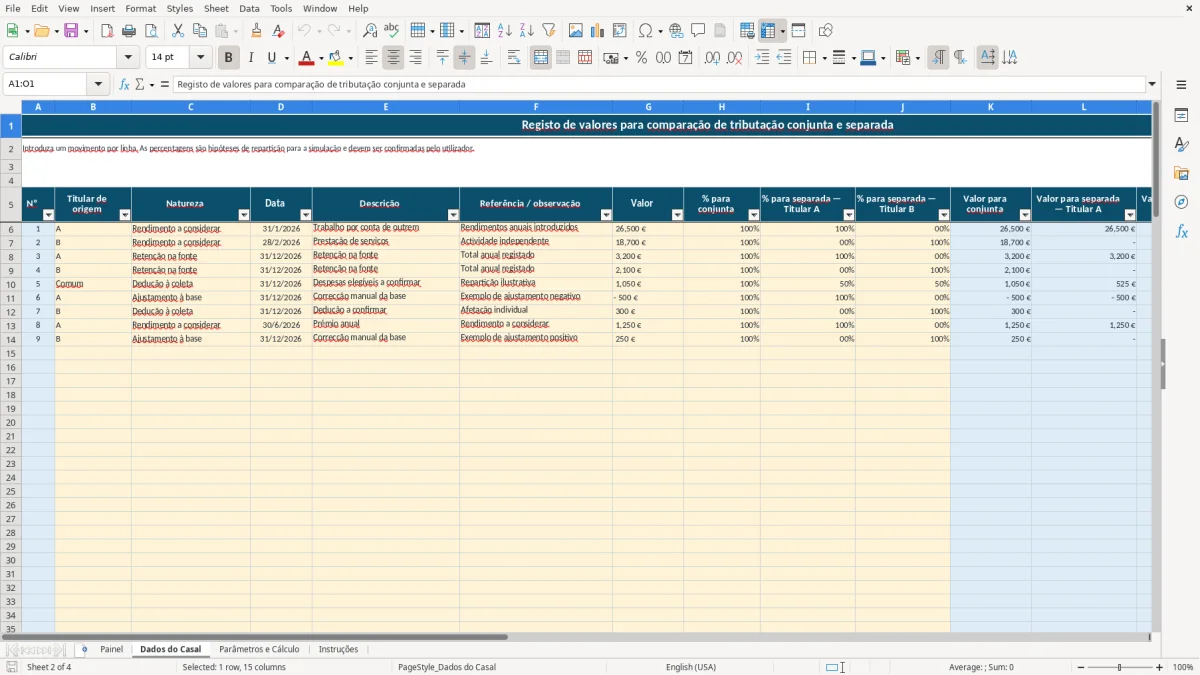Expand the formula bar
Screen dimensions: 1200x675
point(1152,85)
